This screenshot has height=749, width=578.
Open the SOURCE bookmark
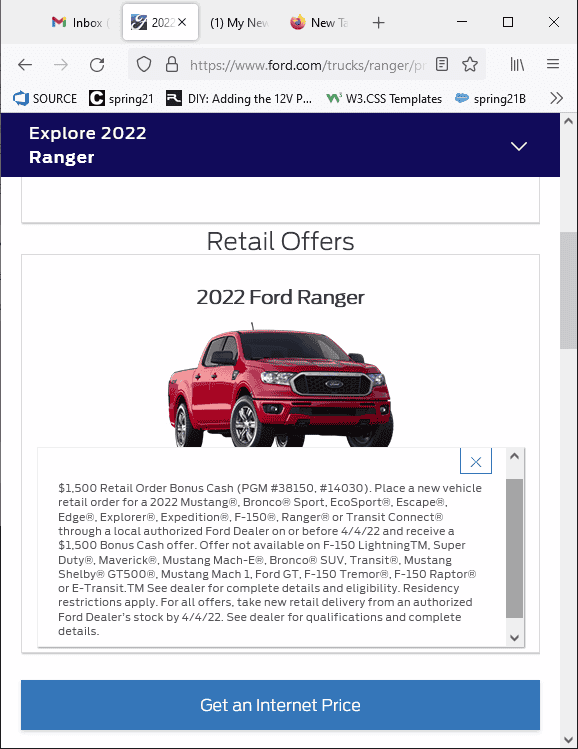click(45, 98)
